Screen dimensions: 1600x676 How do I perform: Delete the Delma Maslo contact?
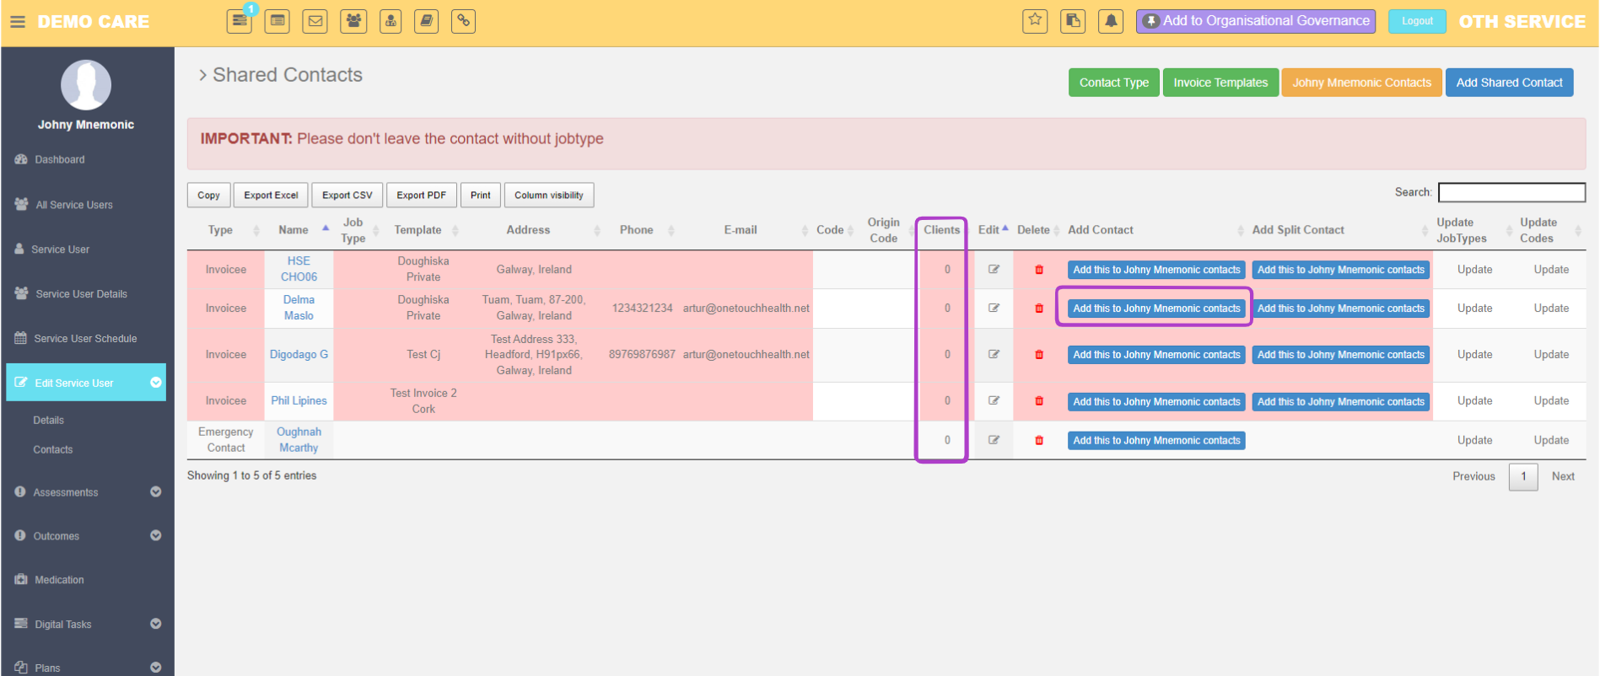coord(1039,308)
